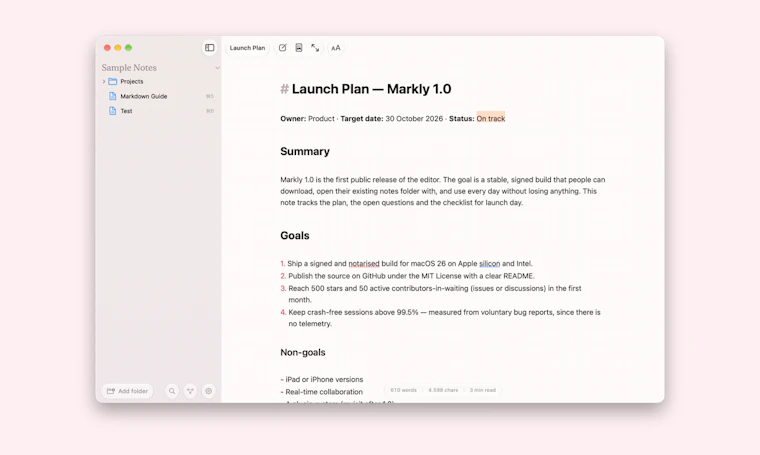760x455 pixels.
Task: Click the Projects folder icon
Action: coord(112,81)
